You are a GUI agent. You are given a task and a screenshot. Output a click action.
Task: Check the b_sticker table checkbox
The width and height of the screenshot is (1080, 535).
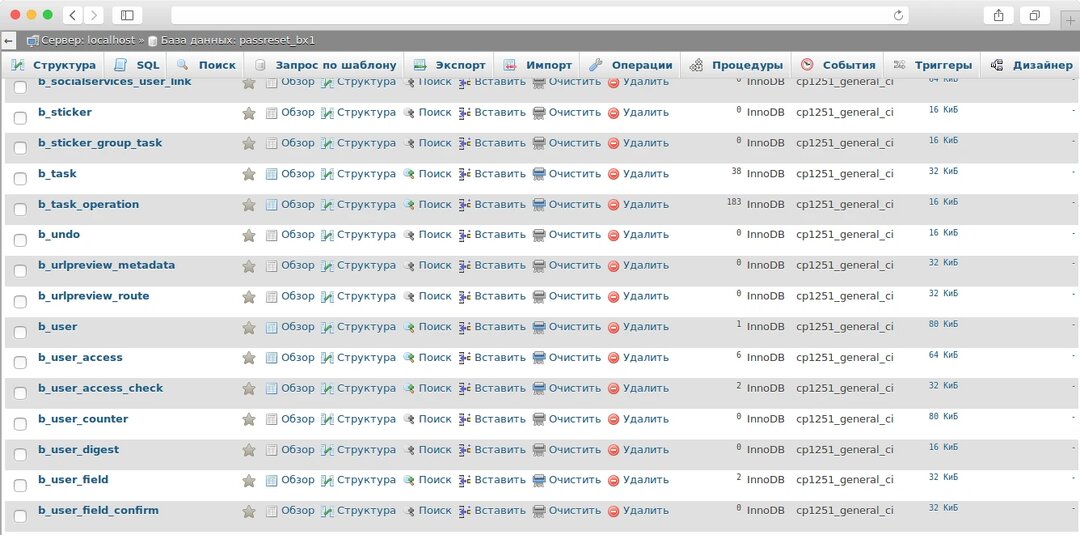21,117
